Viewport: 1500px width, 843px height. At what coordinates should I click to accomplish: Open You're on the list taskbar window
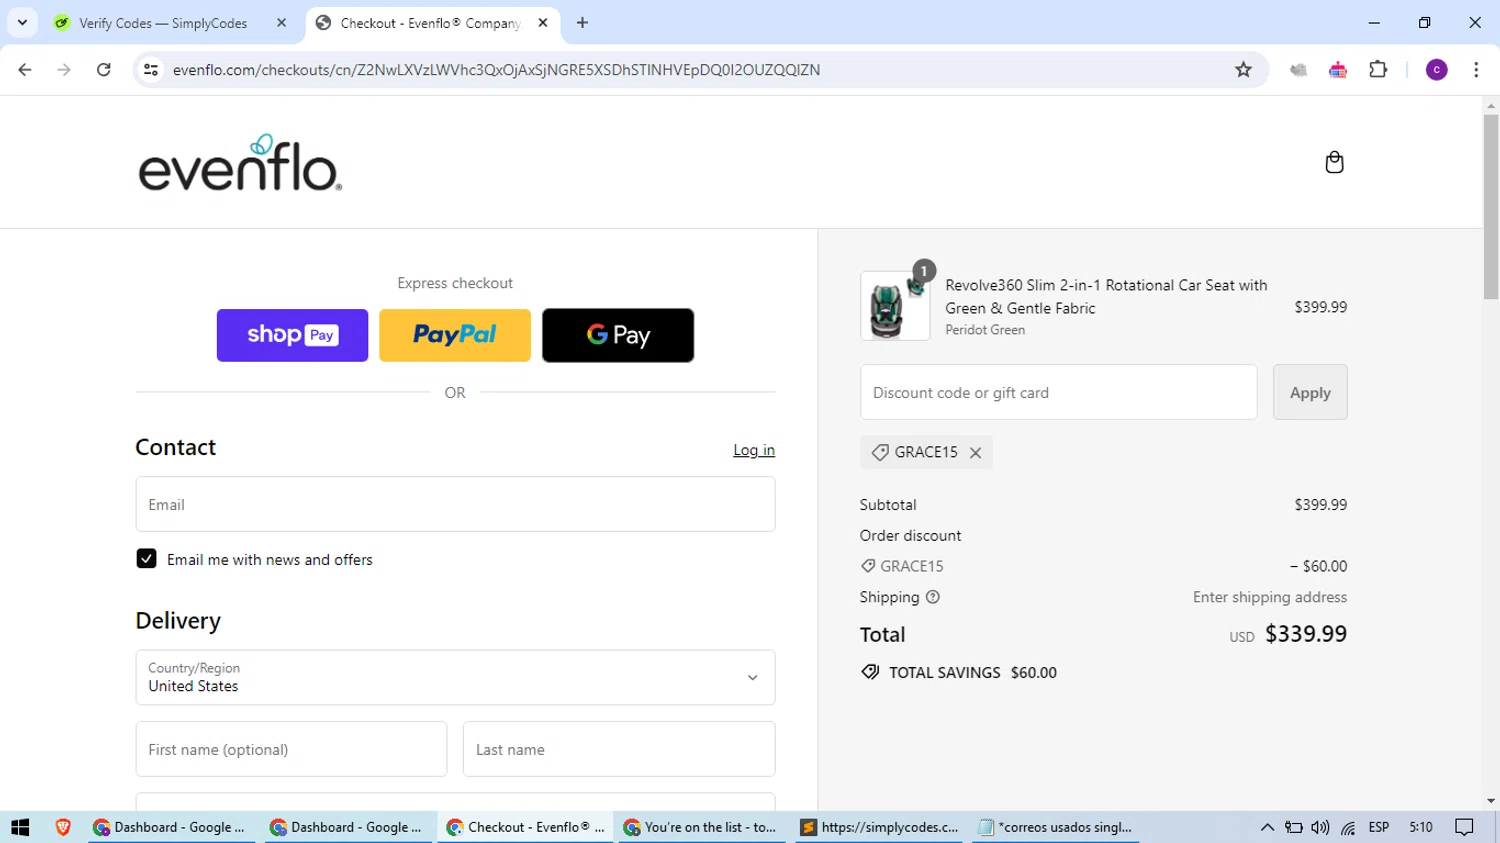pos(702,827)
